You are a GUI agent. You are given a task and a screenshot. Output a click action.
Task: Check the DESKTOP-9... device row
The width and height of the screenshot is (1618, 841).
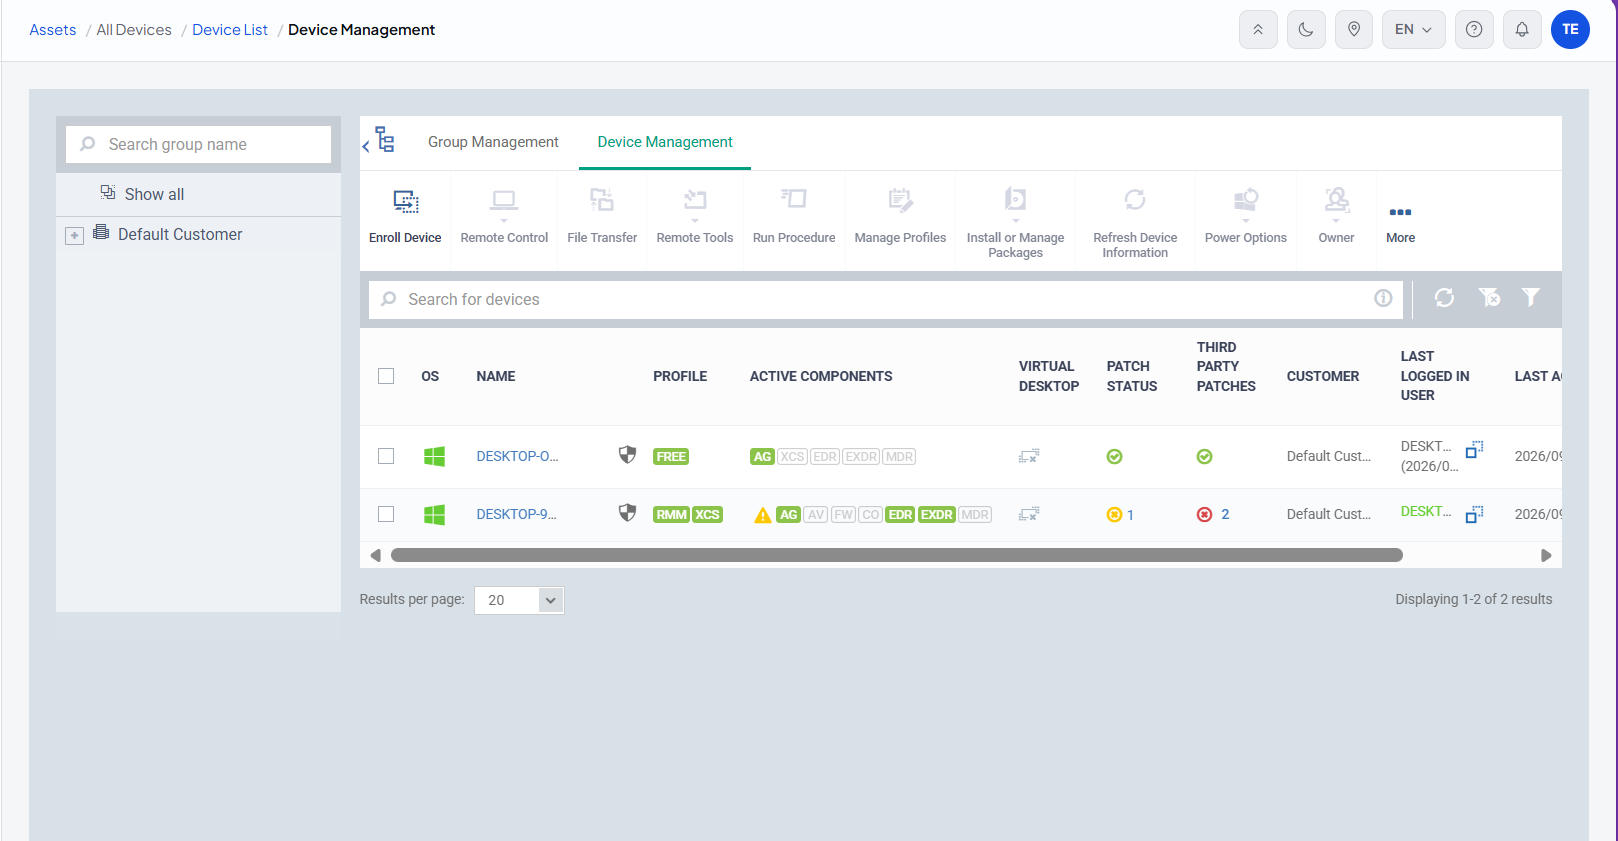386,514
